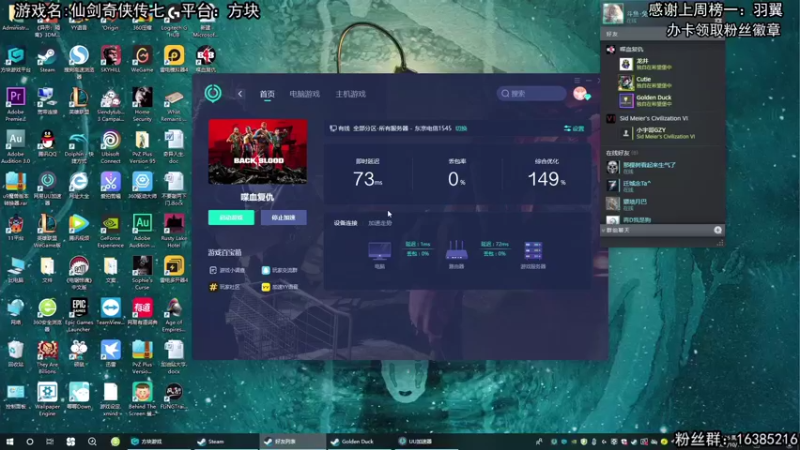The width and height of the screenshot is (800, 450).
Task: Switch to the 电脑游戏 PC games tab
Action: 305,94
